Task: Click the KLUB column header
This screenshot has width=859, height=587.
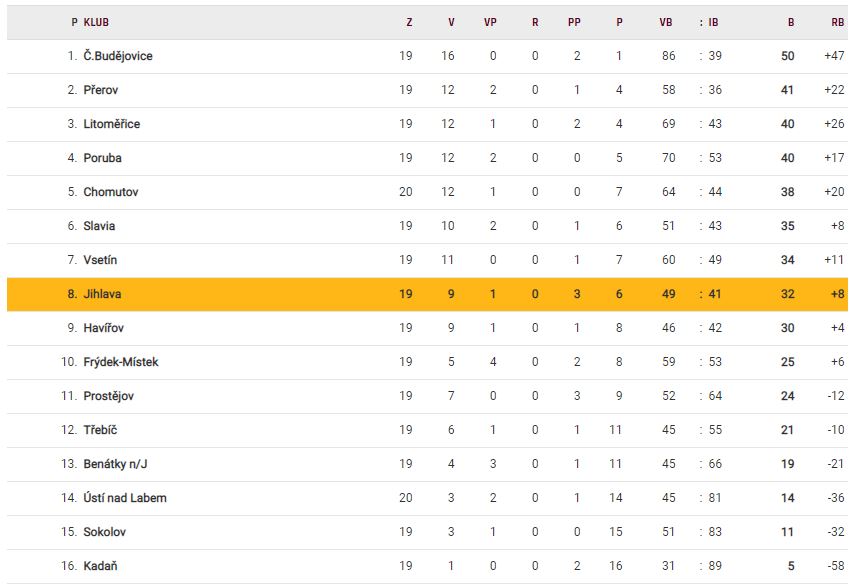Action: tap(97, 22)
